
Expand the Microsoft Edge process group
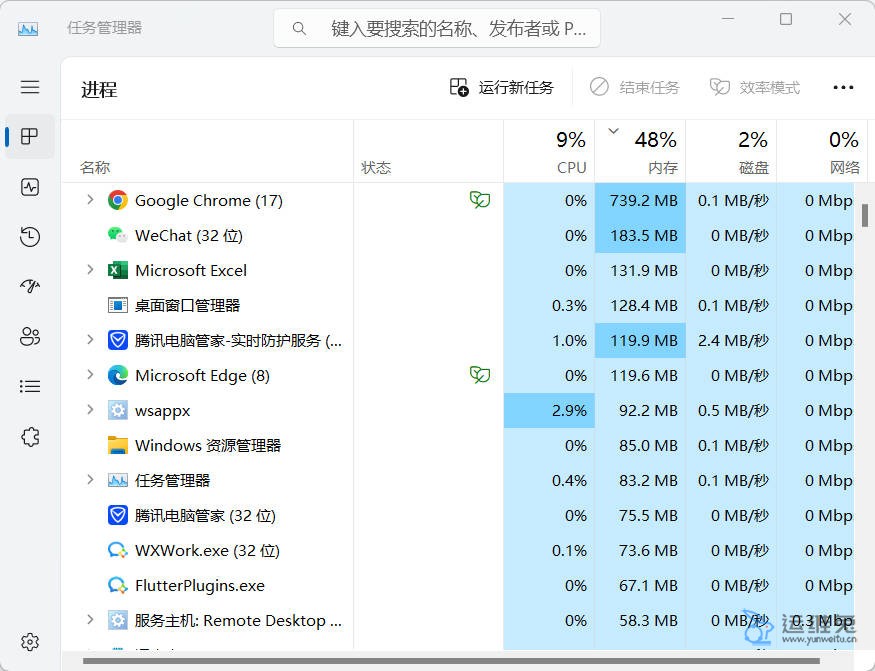click(x=90, y=375)
